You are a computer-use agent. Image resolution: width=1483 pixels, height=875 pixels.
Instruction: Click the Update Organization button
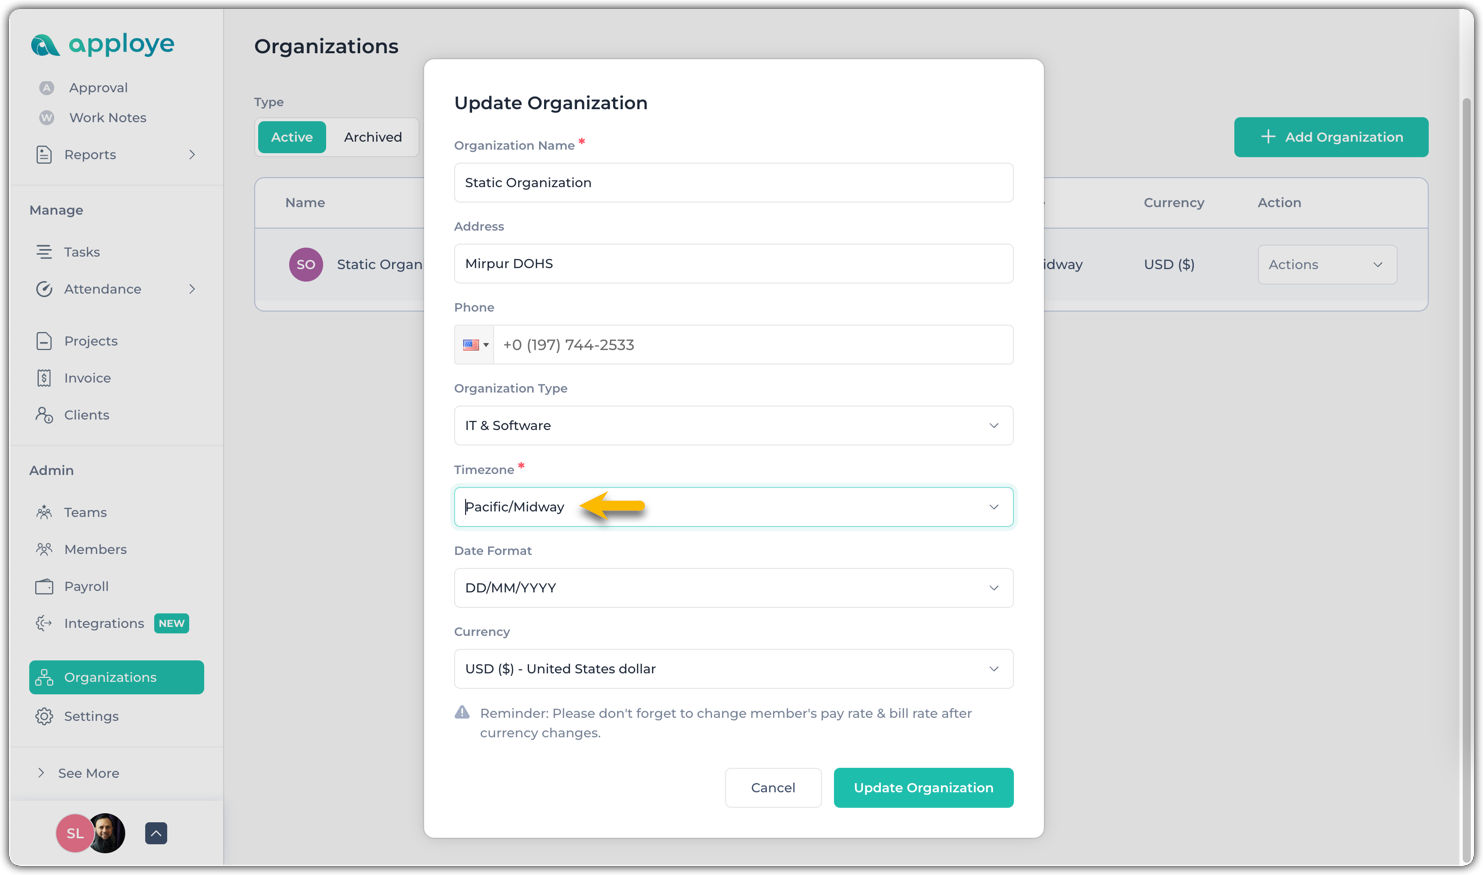coord(923,788)
